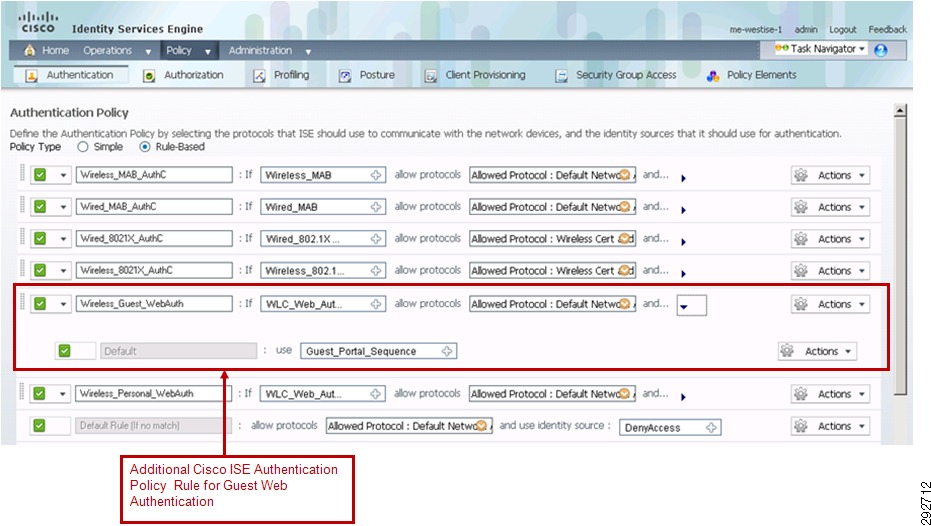Screen dimensions: 931x526
Task: Click gear icon in Wireless_MAB_AuthC row
Action: click(x=801, y=175)
